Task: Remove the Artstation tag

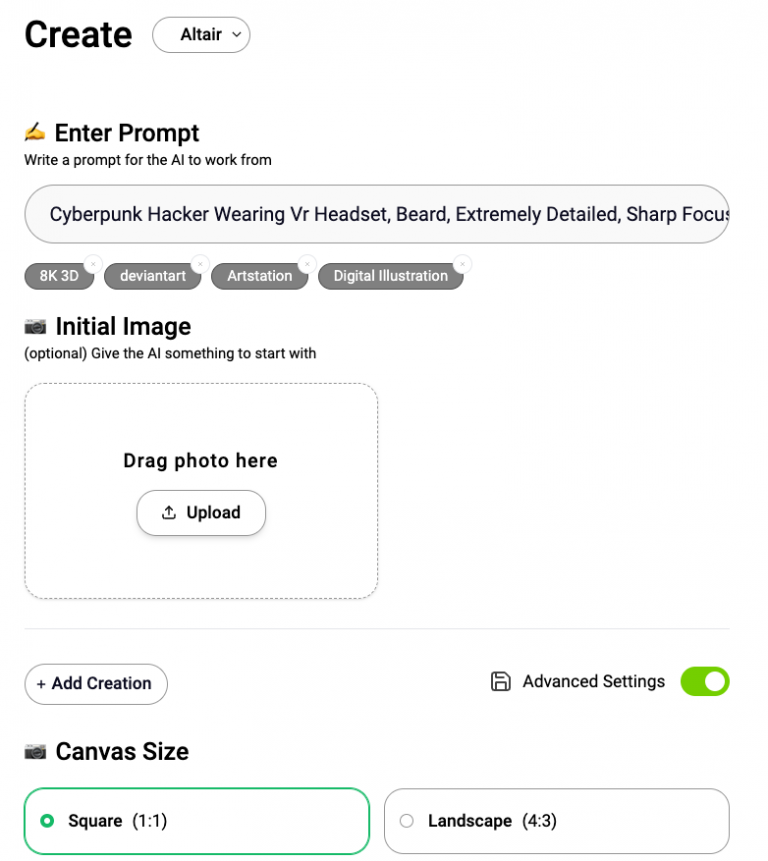Action: [x=307, y=264]
